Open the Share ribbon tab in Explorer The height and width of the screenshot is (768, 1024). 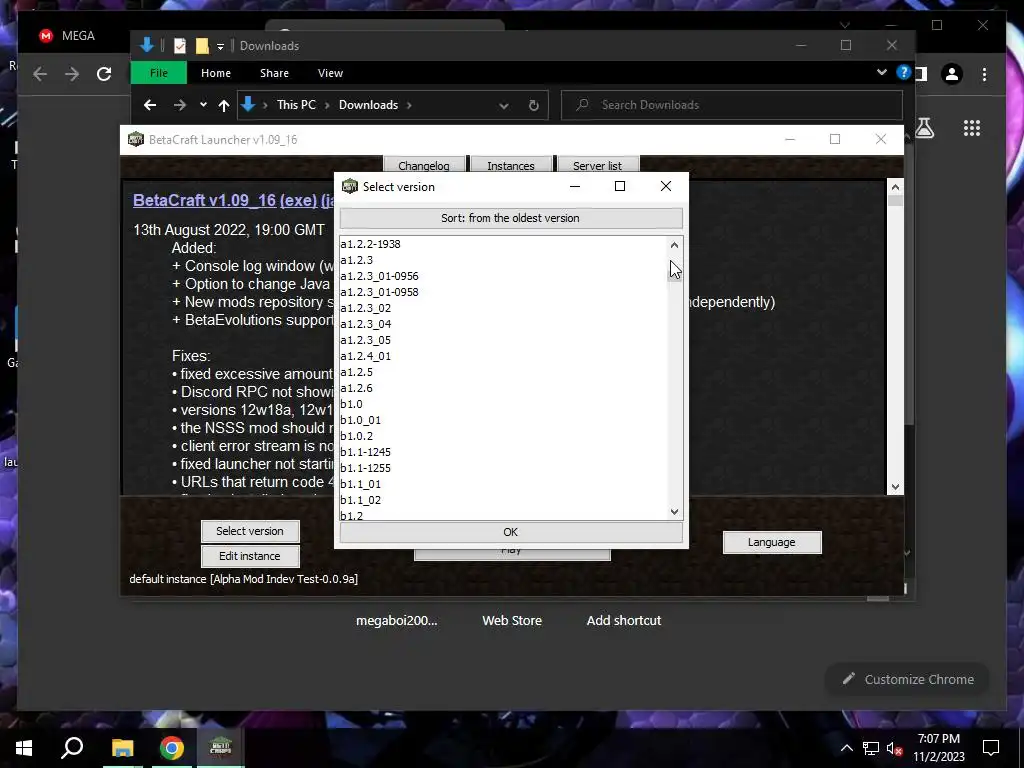[274, 73]
